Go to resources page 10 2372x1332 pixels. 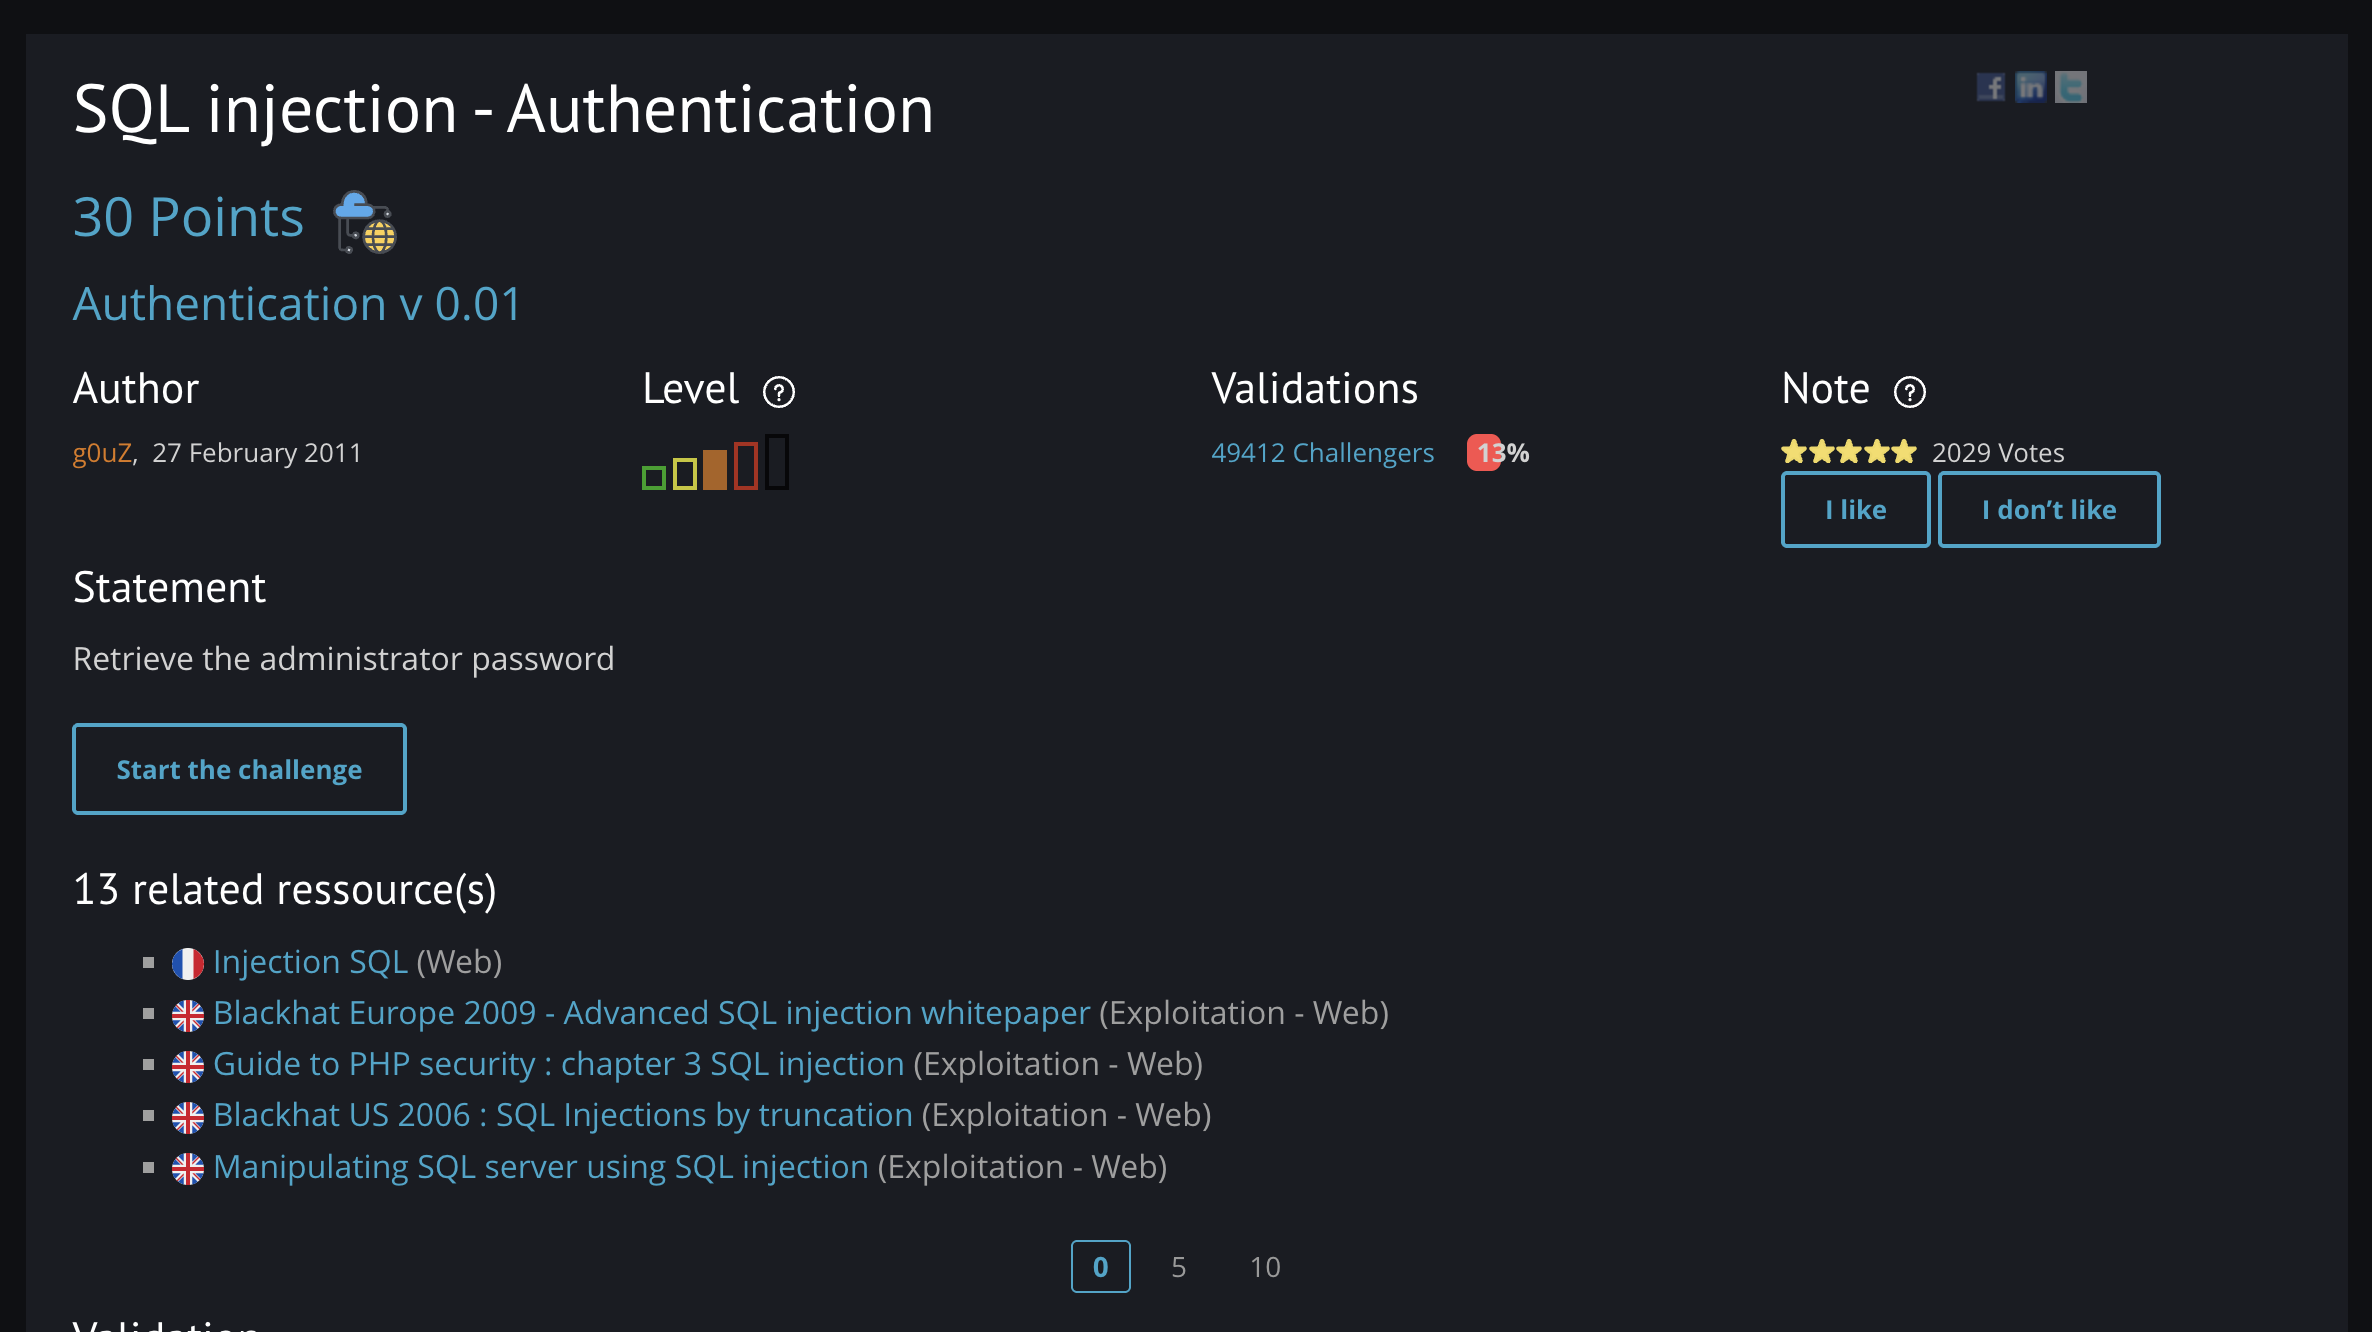1265,1267
